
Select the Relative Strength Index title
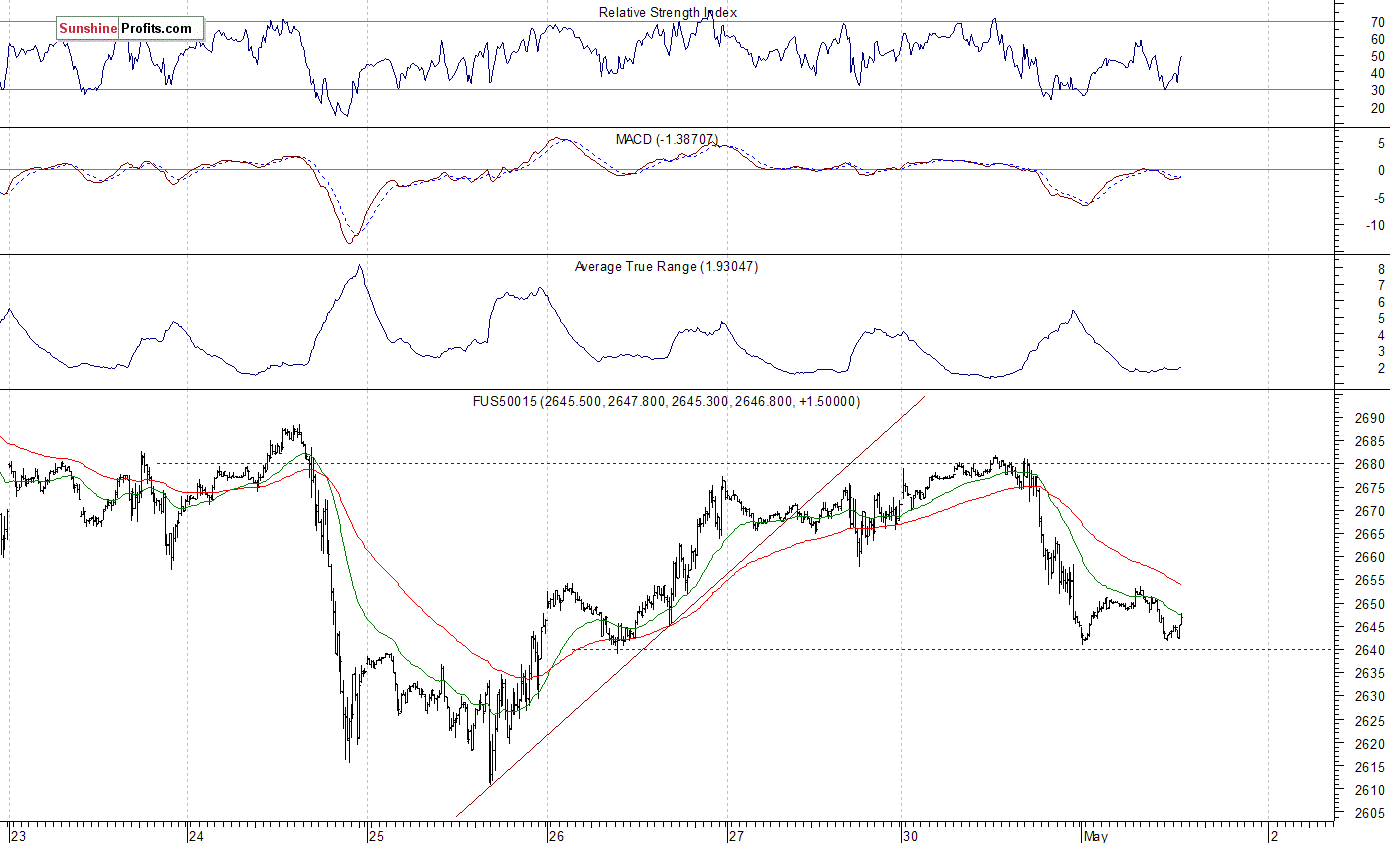click(668, 12)
